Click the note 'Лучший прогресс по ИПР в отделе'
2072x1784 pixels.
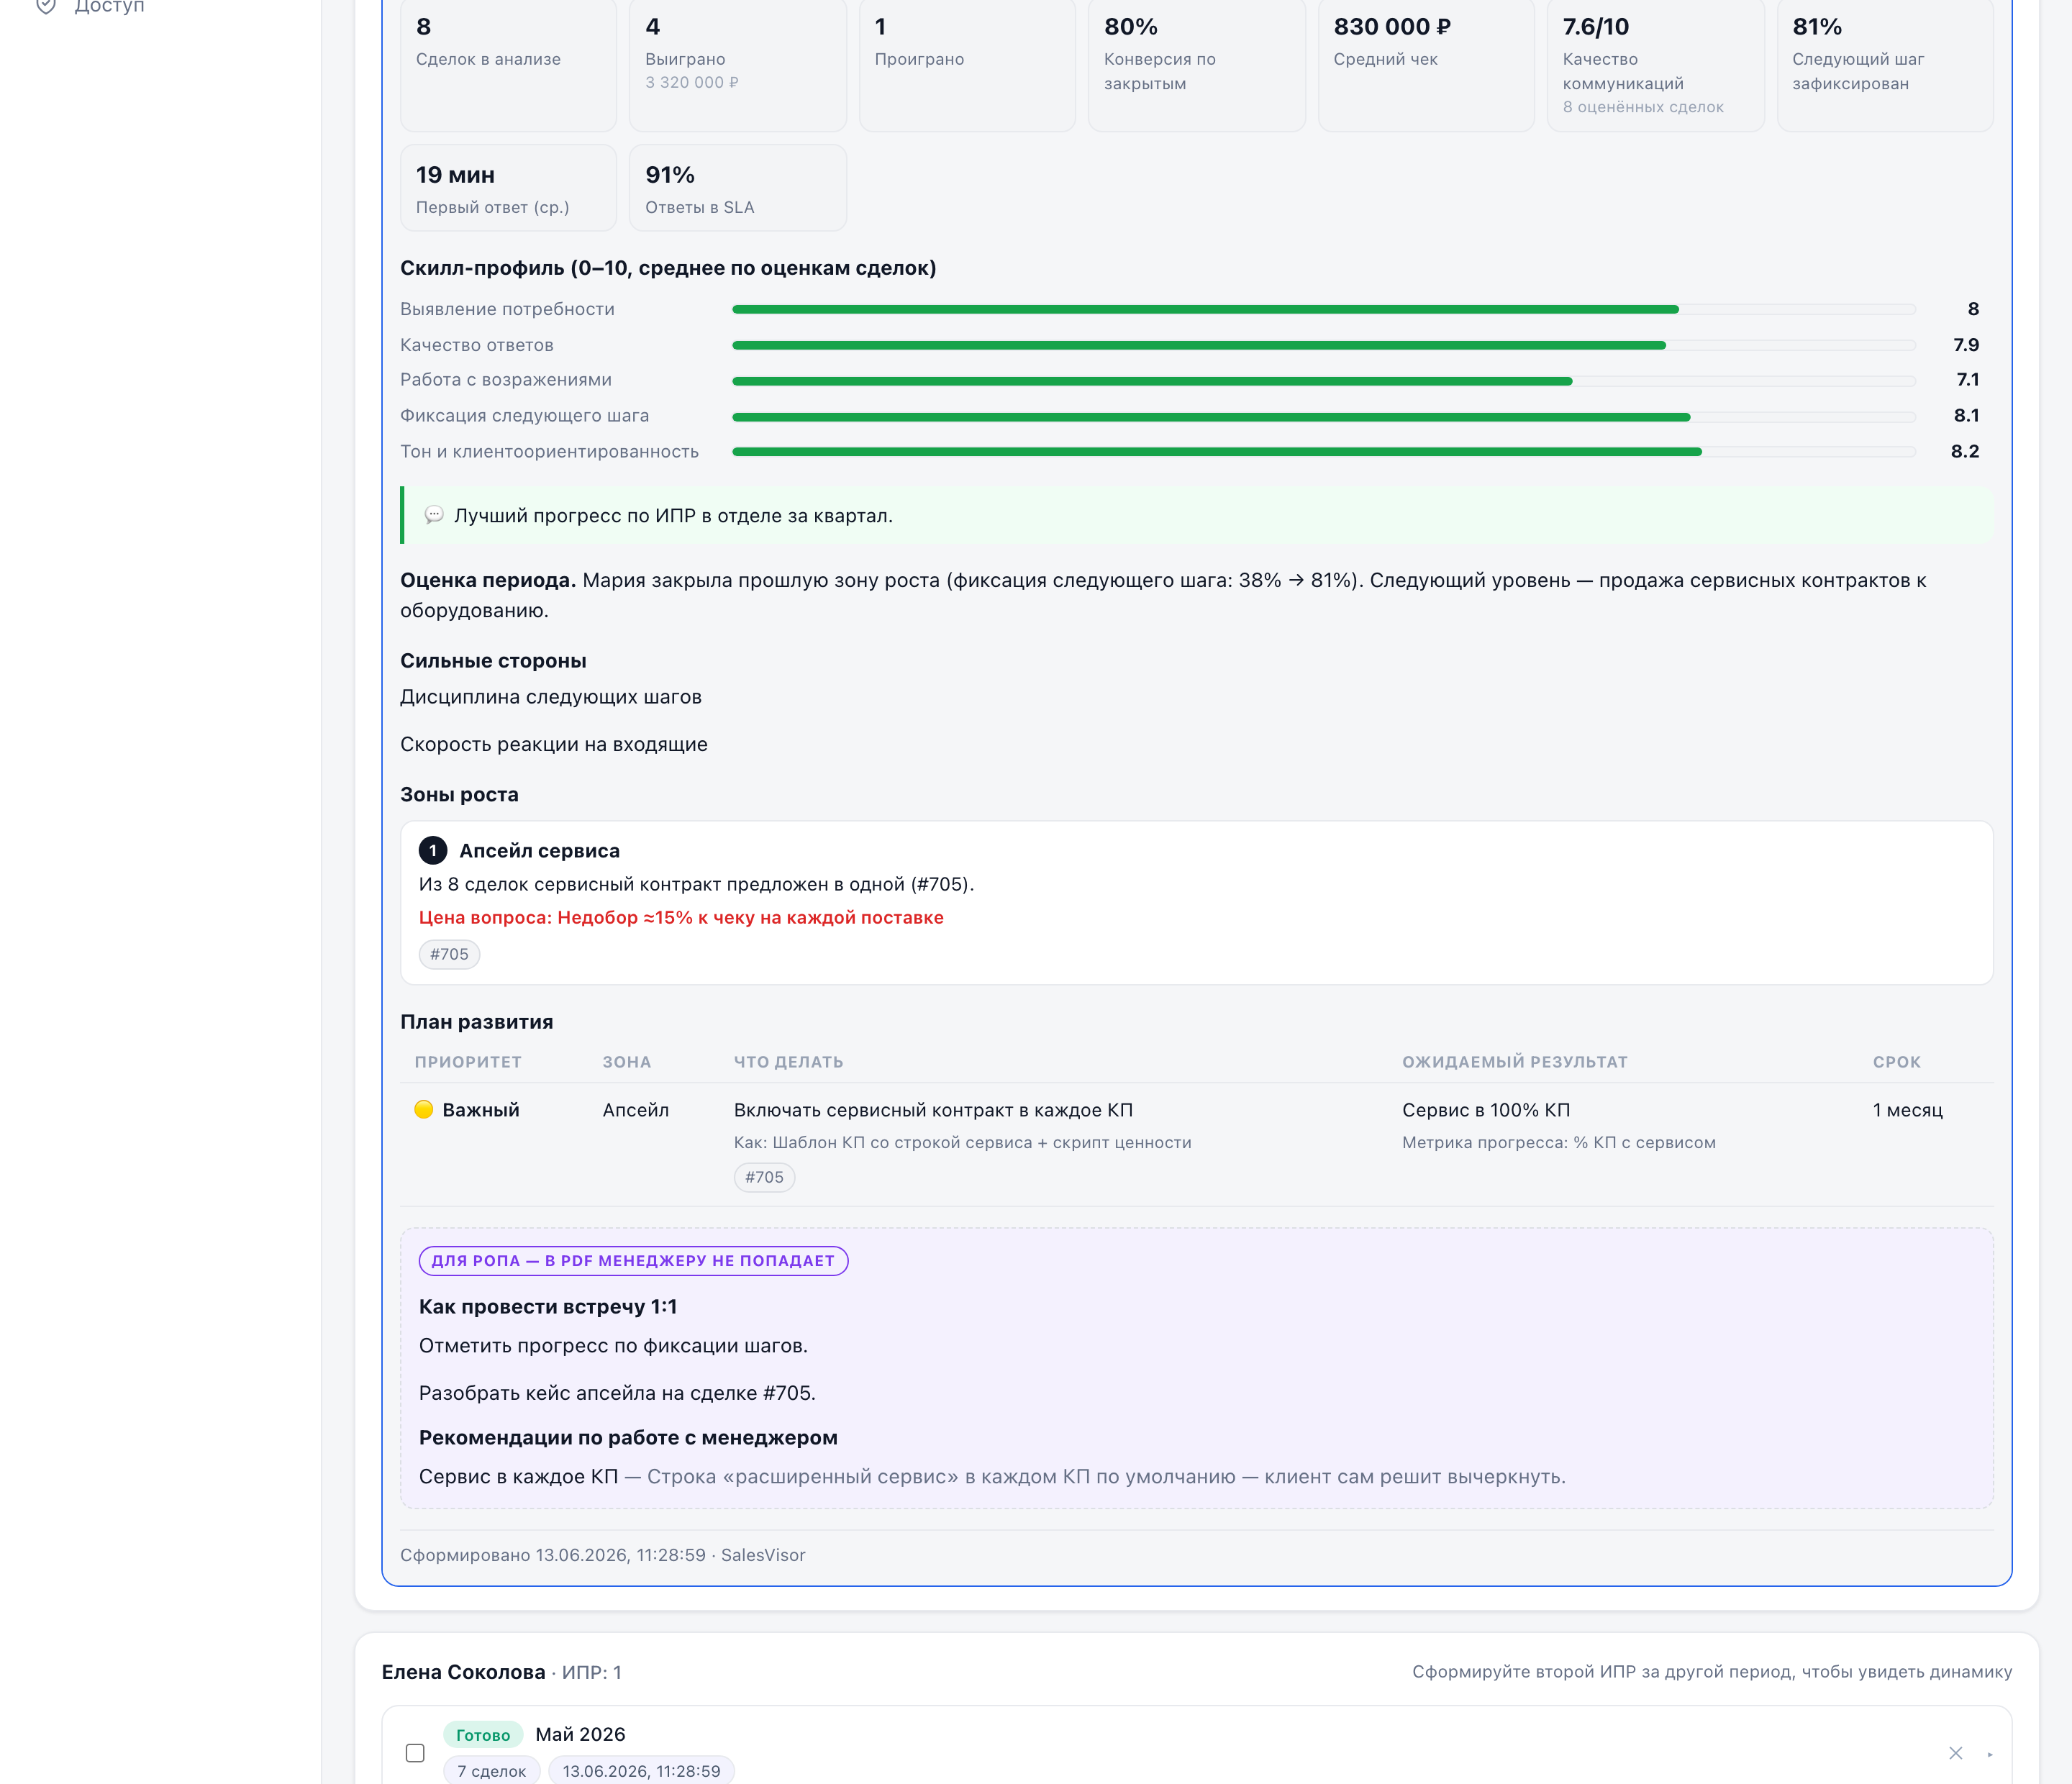click(x=673, y=516)
